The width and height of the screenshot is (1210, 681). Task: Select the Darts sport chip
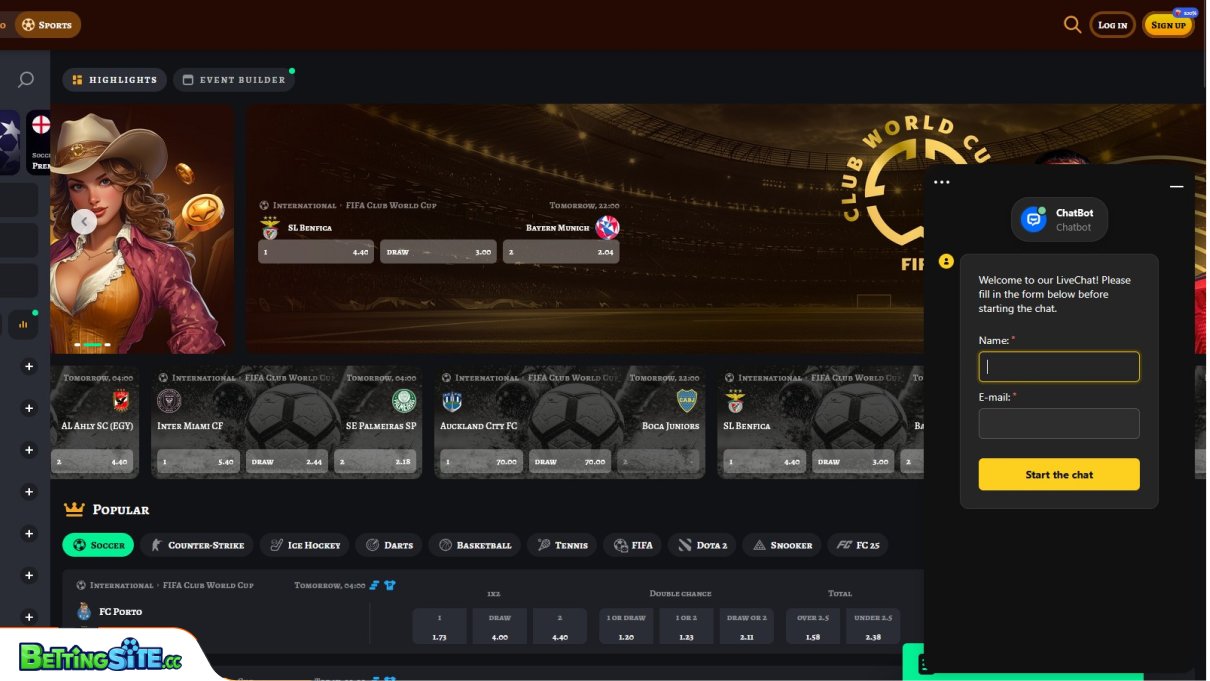click(x=389, y=545)
